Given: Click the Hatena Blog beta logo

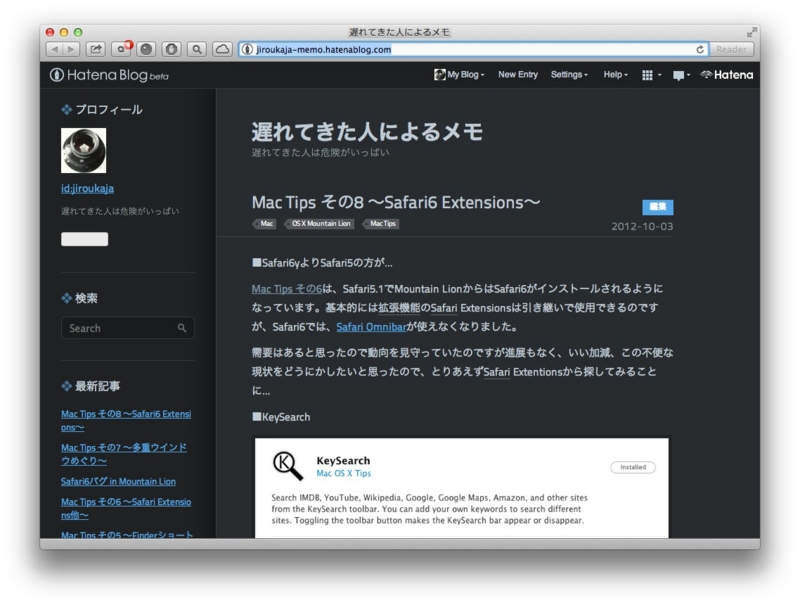Looking at the screenshot, I should point(109,75).
